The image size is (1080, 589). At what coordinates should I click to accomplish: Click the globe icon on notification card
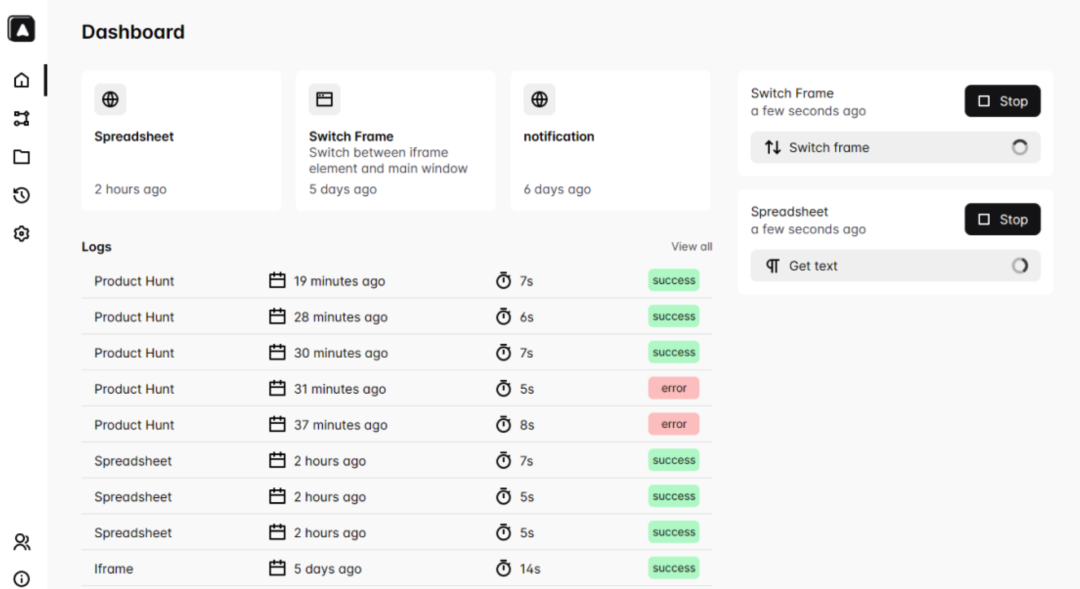[539, 99]
